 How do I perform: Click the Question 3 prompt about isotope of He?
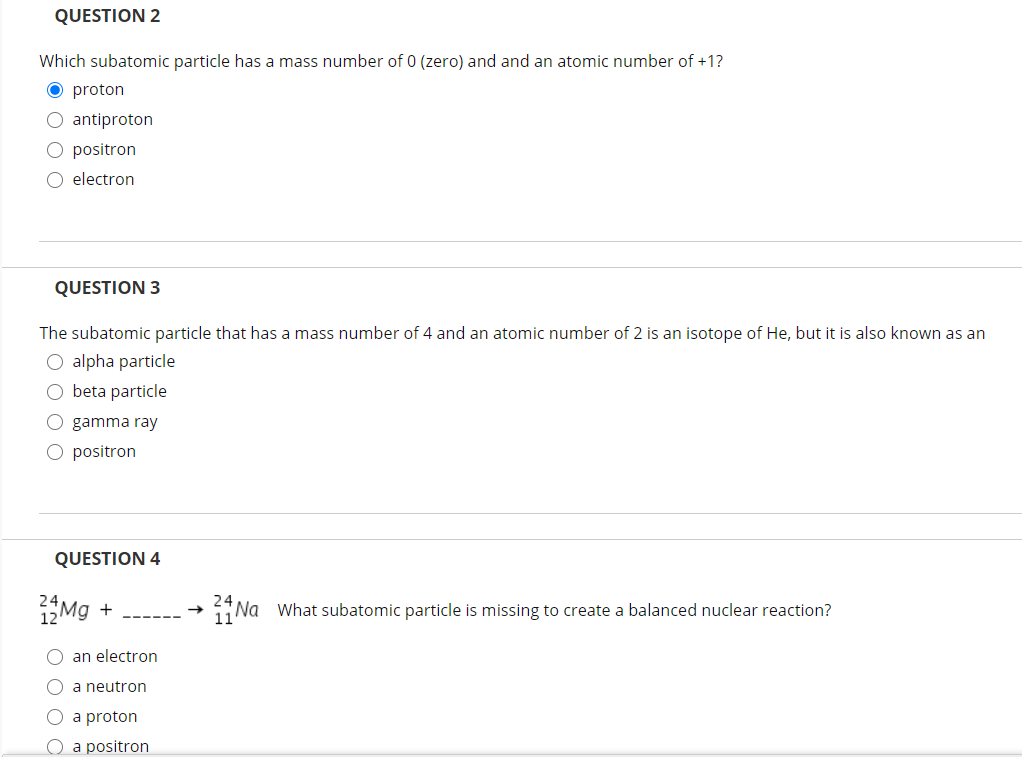[x=512, y=333]
